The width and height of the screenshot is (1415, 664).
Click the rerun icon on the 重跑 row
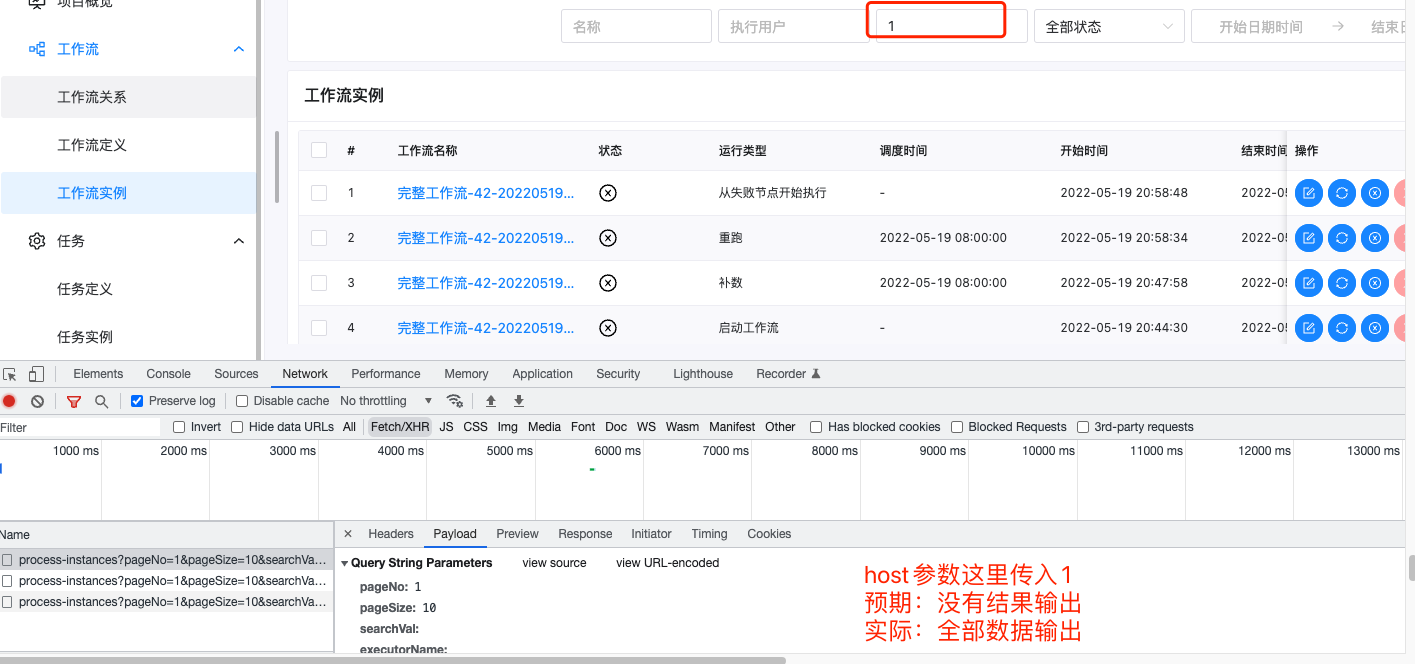1341,237
